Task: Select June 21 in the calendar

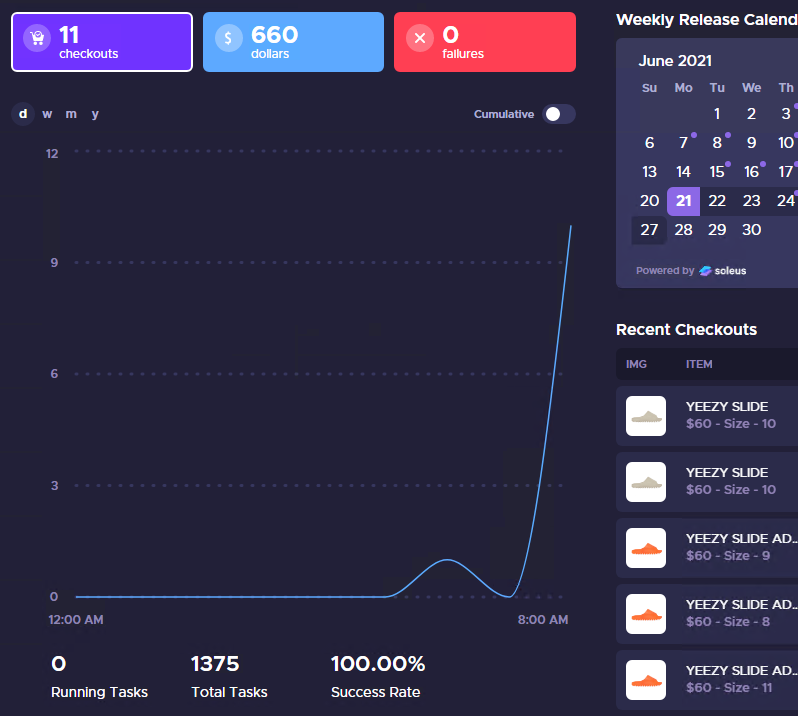Action: coord(683,201)
